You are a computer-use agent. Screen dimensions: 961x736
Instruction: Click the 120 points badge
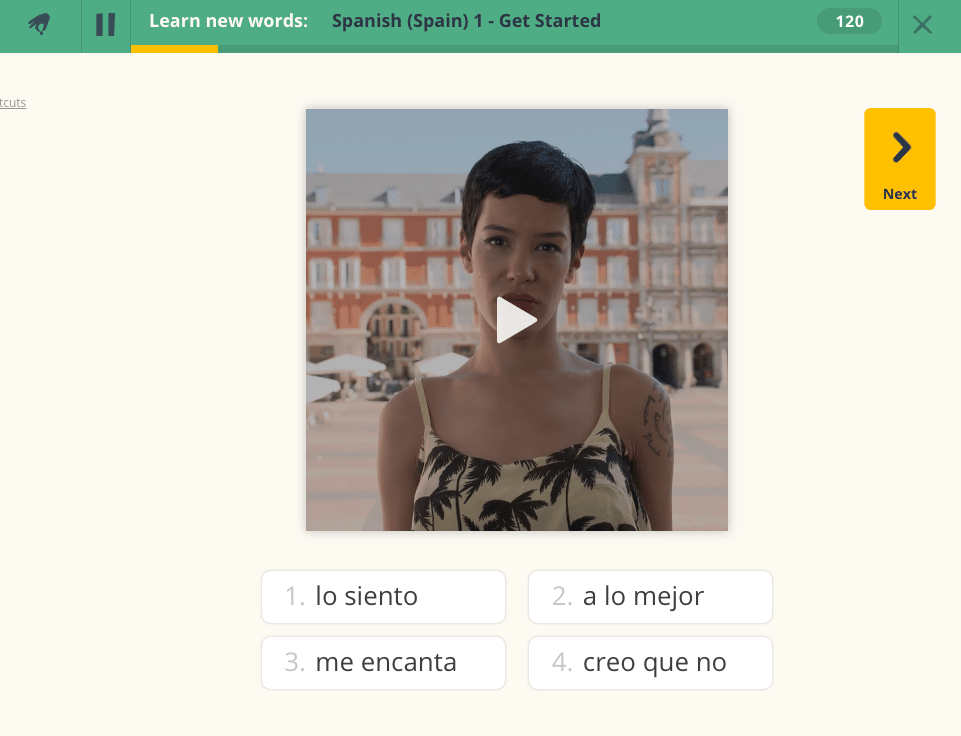[x=849, y=22]
